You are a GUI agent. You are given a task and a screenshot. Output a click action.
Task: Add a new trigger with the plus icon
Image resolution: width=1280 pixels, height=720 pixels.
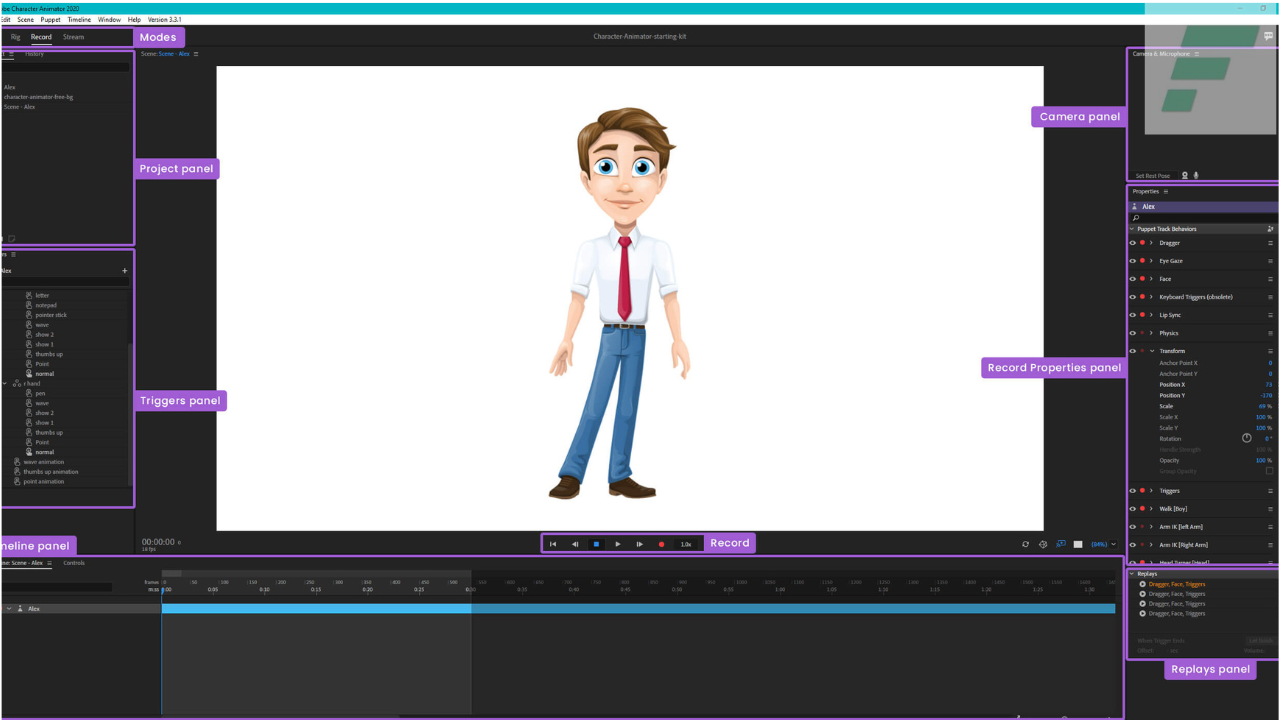[125, 271]
